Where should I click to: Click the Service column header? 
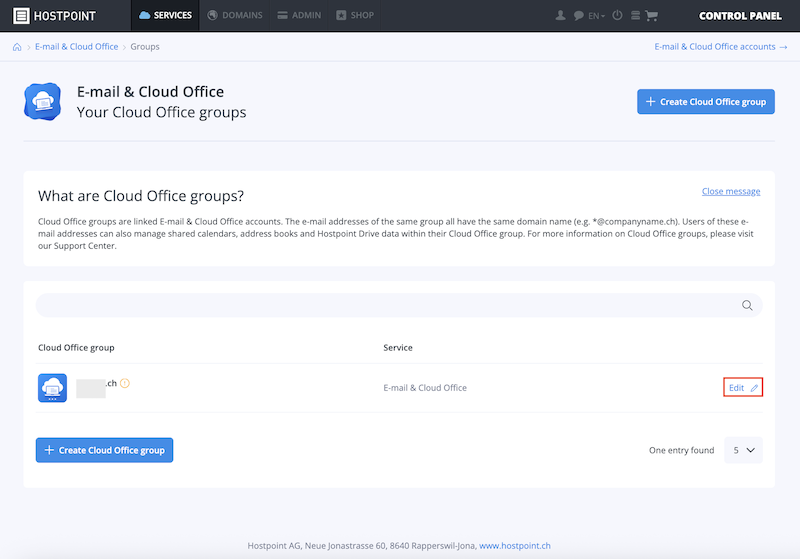(x=398, y=347)
